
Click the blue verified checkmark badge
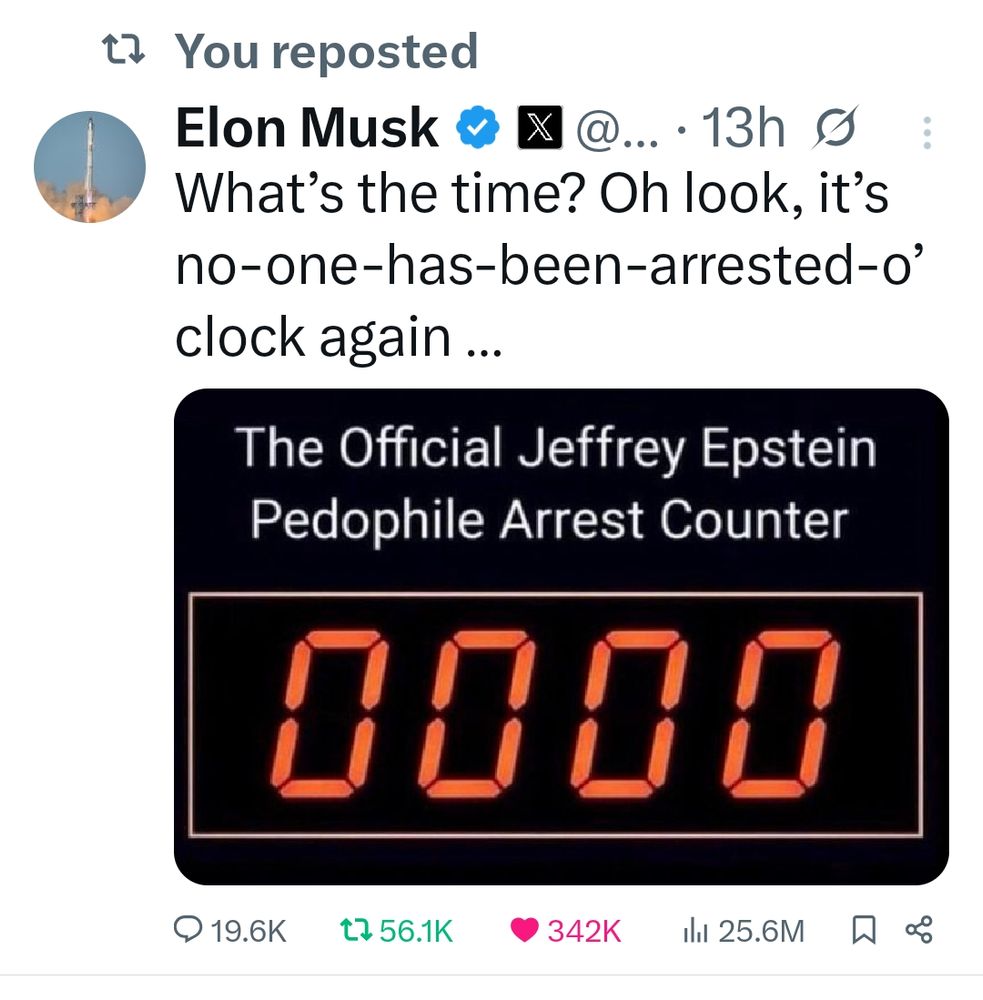(478, 128)
